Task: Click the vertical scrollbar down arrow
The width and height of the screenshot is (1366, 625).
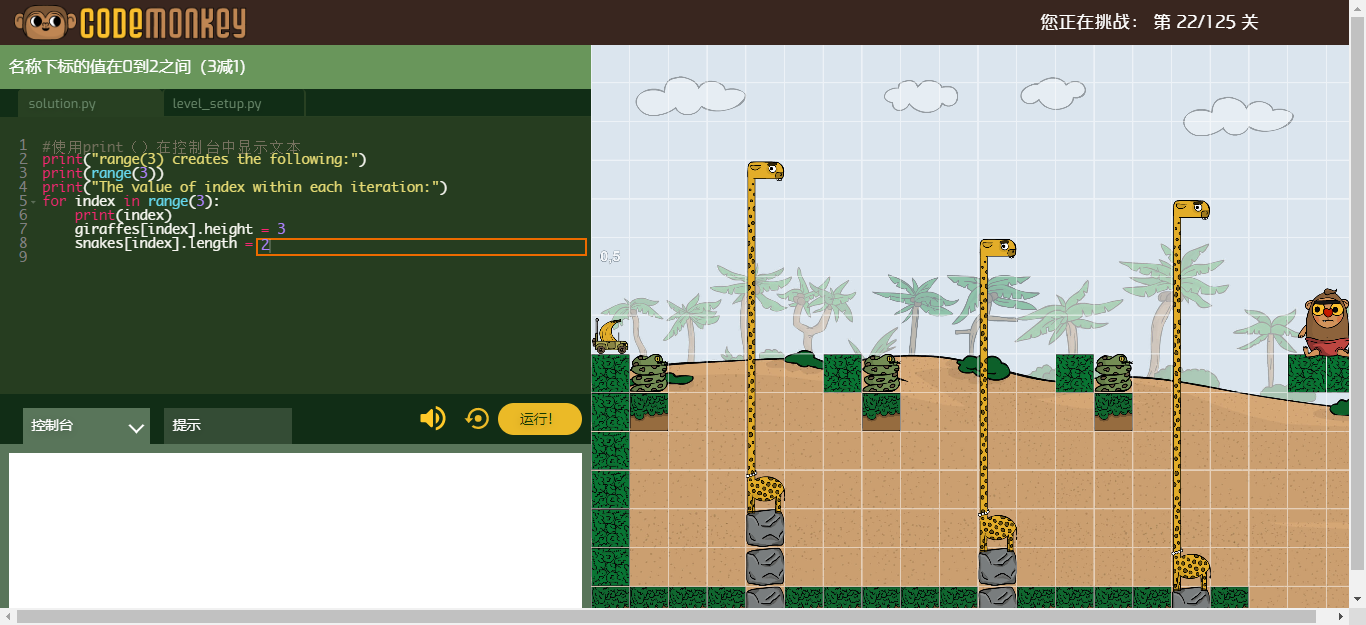Action: (x=1357, y=599)
